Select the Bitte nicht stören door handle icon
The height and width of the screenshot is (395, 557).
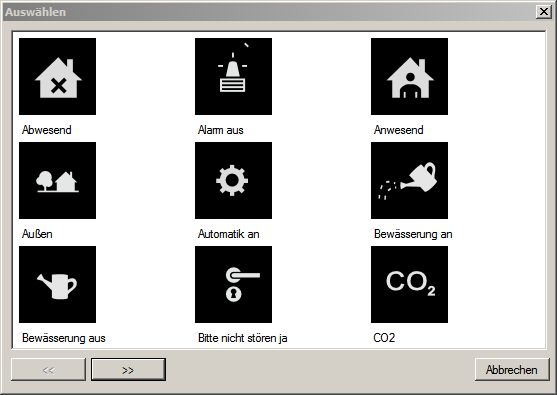point(233,285)
